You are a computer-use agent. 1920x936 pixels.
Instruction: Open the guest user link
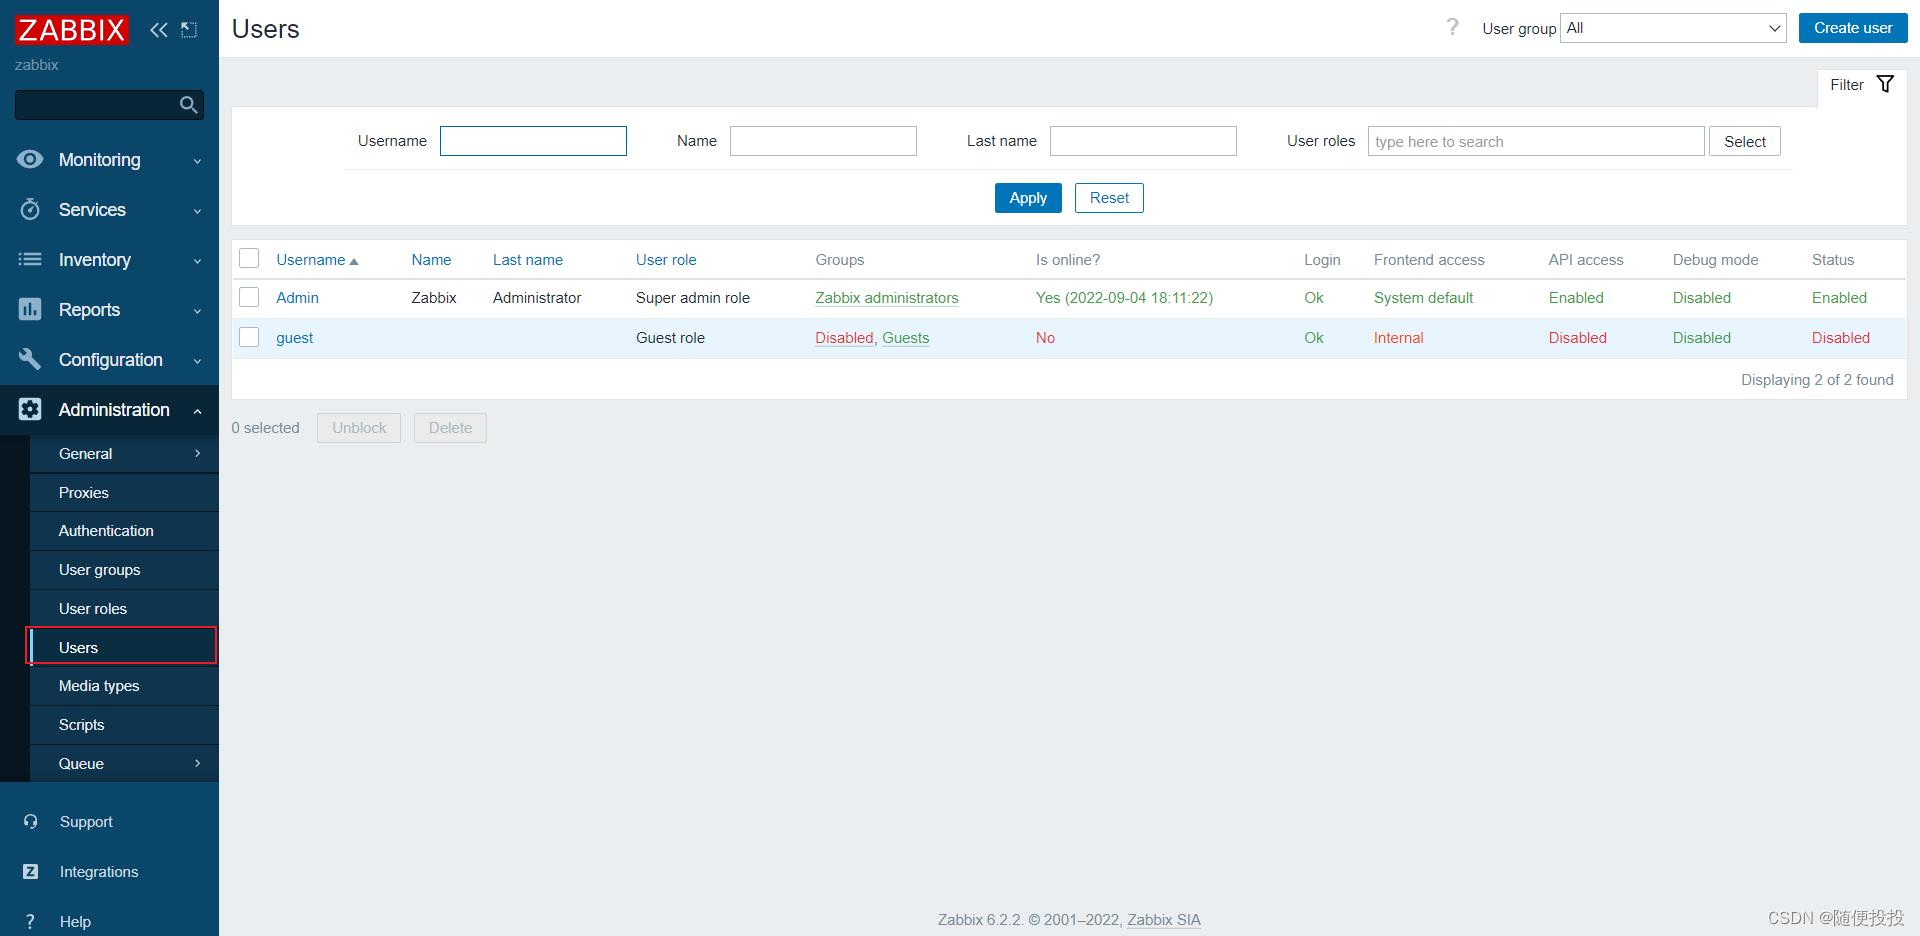pos(294,338)
